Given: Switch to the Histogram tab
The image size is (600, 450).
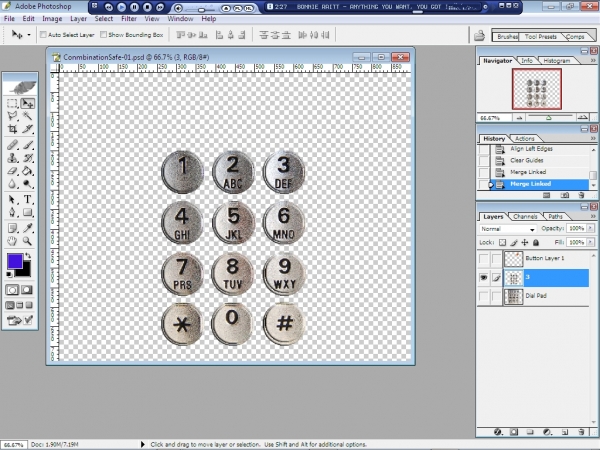Looking at the screenshot, I should pos(557,60).
